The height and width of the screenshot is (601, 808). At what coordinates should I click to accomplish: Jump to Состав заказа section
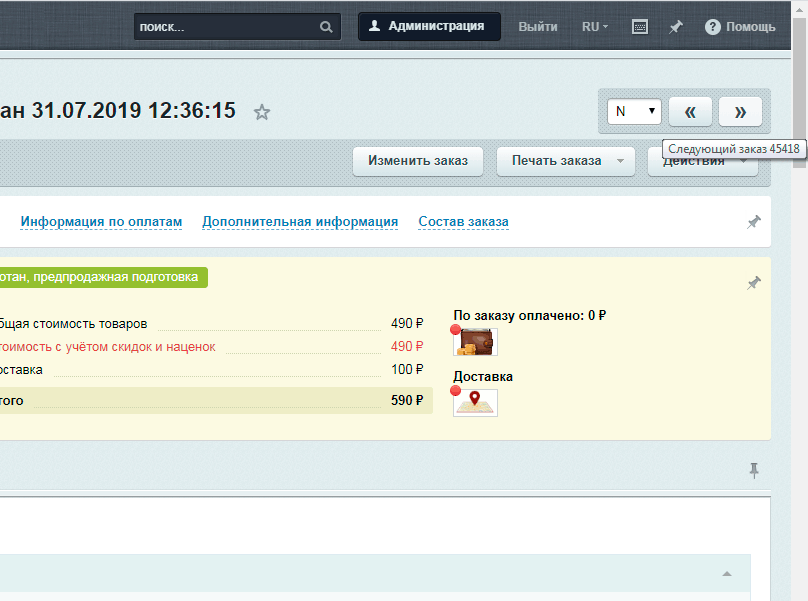[463, 222]
